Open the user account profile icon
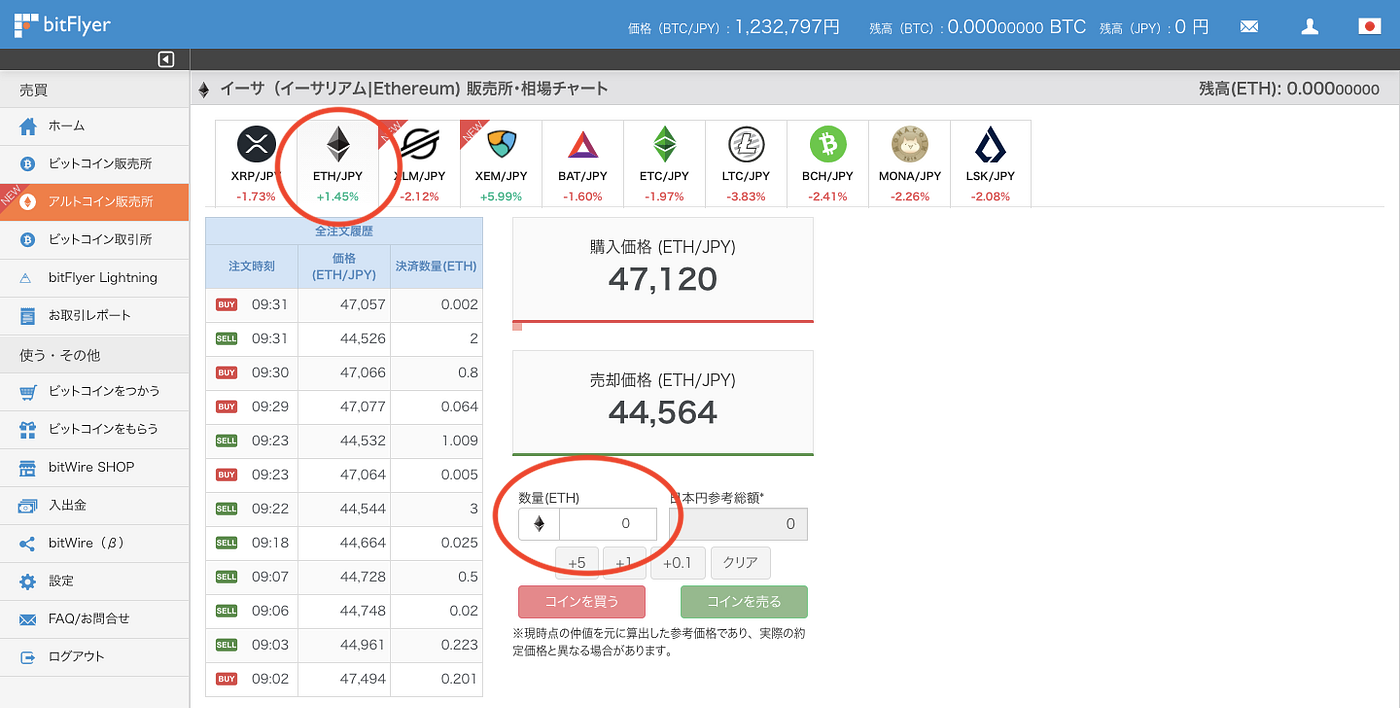1400x708 pixels. click(x=1310, y=27)
